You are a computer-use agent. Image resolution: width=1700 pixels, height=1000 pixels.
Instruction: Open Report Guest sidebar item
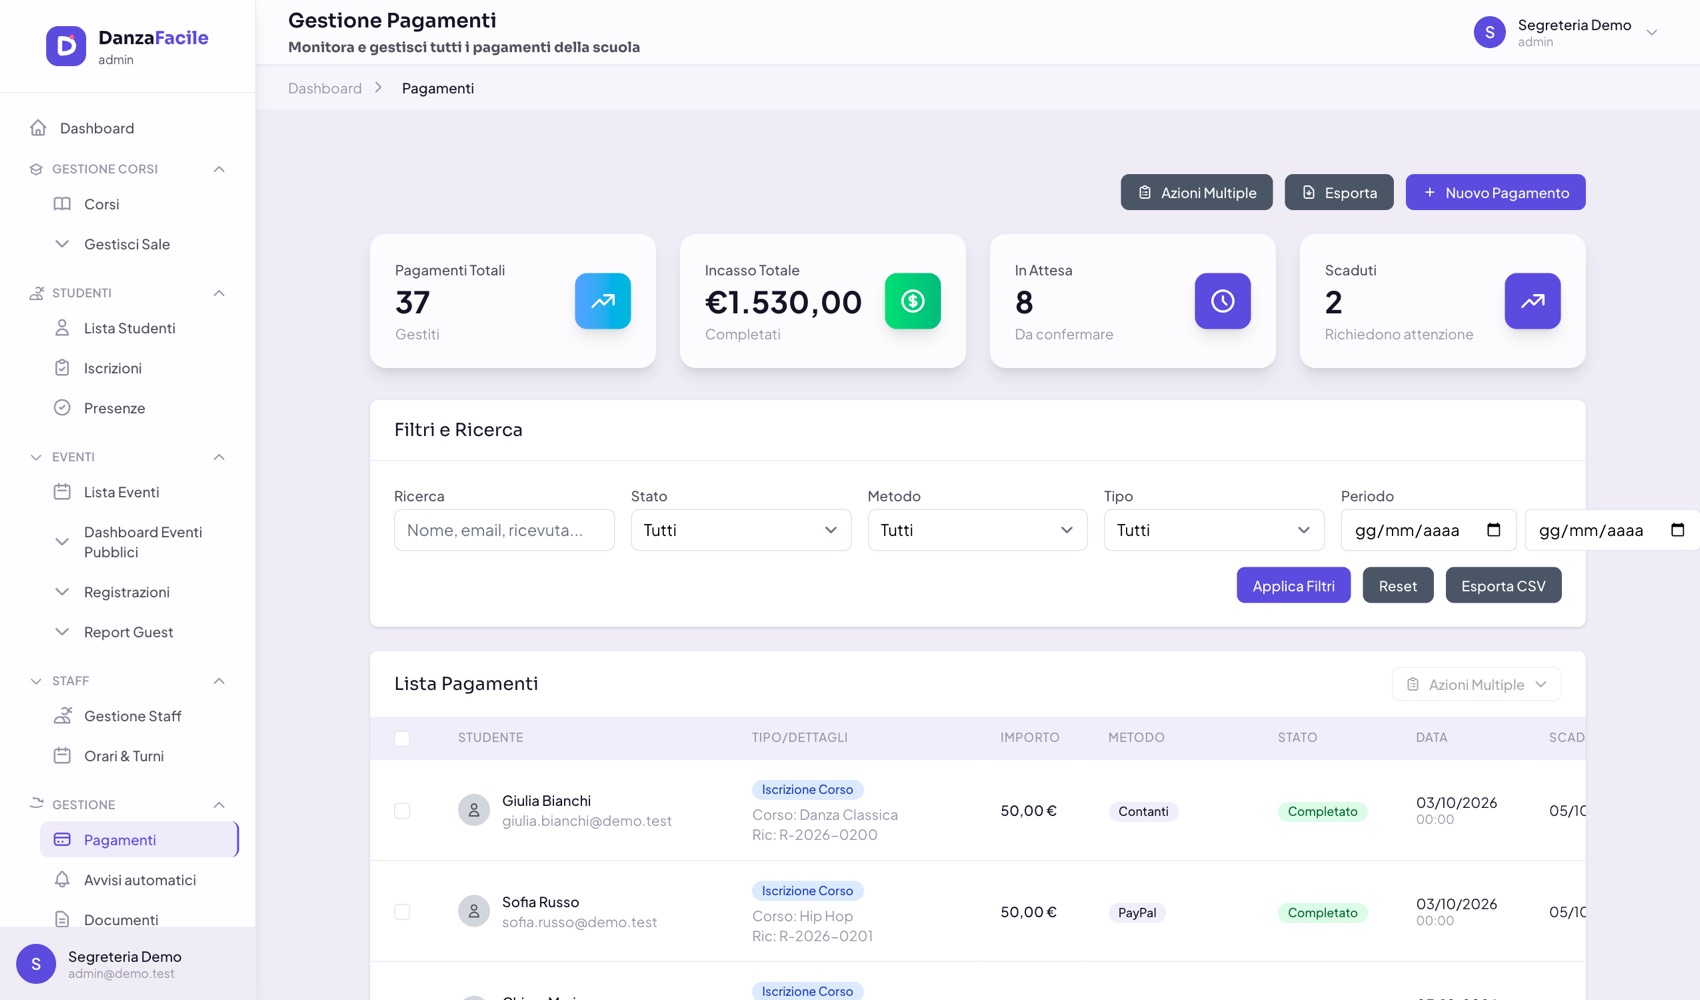pos(139,632)
